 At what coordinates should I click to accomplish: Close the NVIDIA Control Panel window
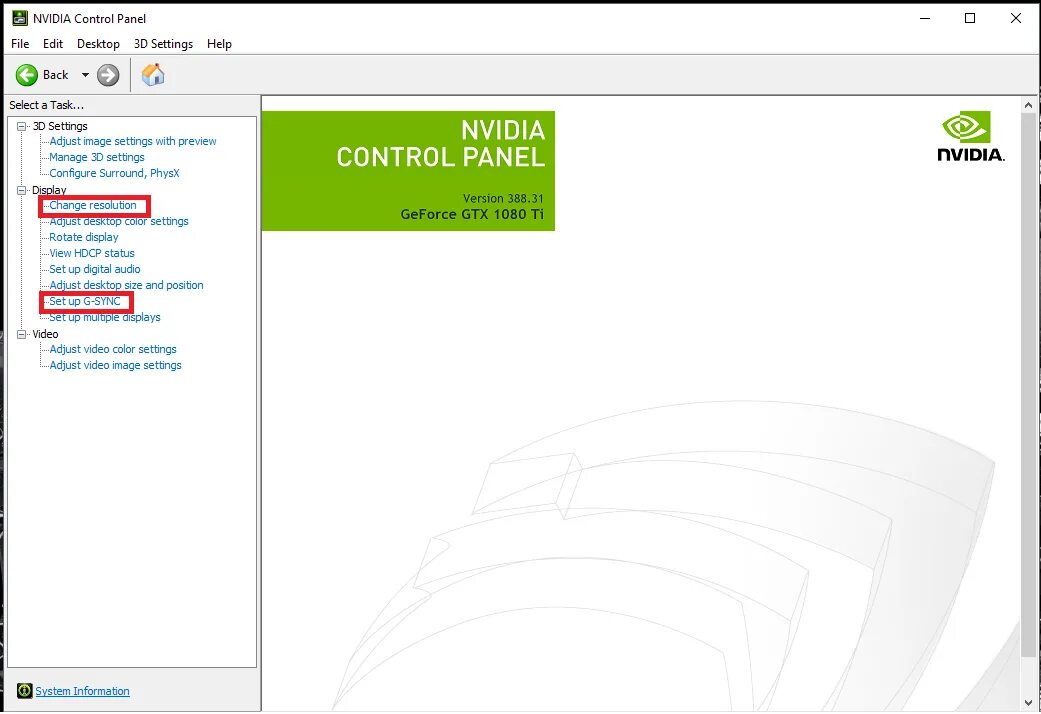1016,19
